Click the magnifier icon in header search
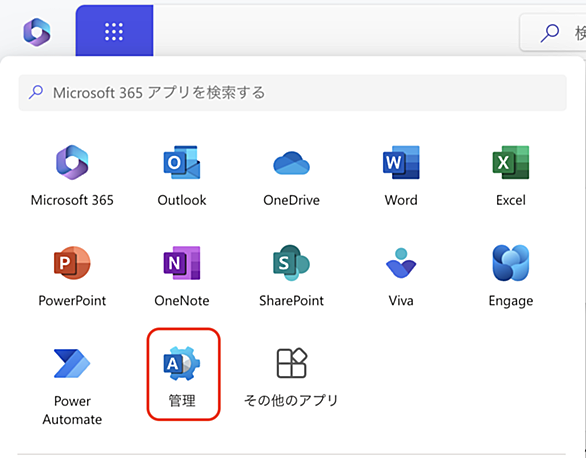Image resolution: width=586 pixels, height=458 pixels. click(x=550, y=33)
